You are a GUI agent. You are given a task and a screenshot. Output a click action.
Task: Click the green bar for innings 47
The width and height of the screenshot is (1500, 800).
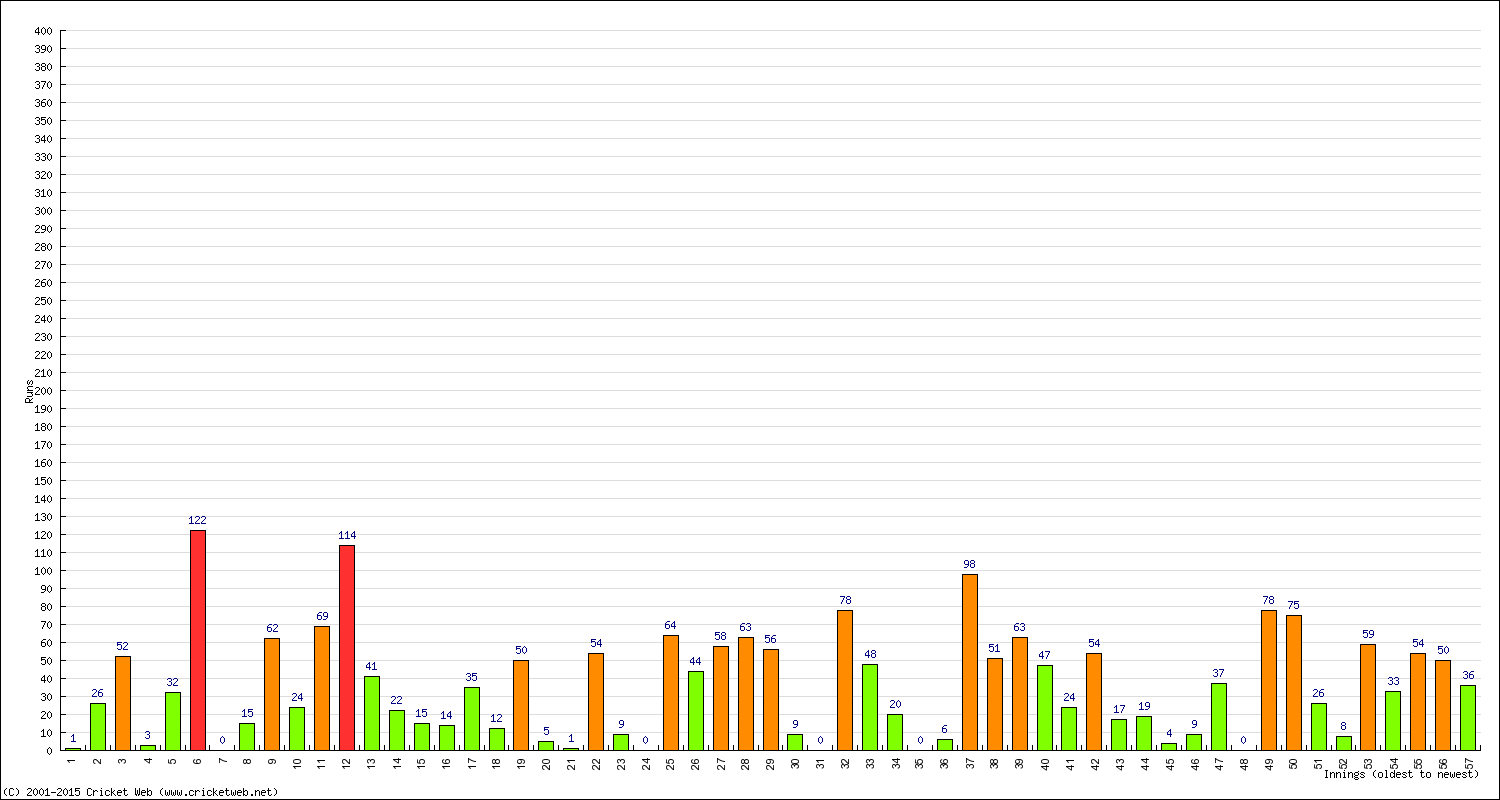coord(1219,717)
